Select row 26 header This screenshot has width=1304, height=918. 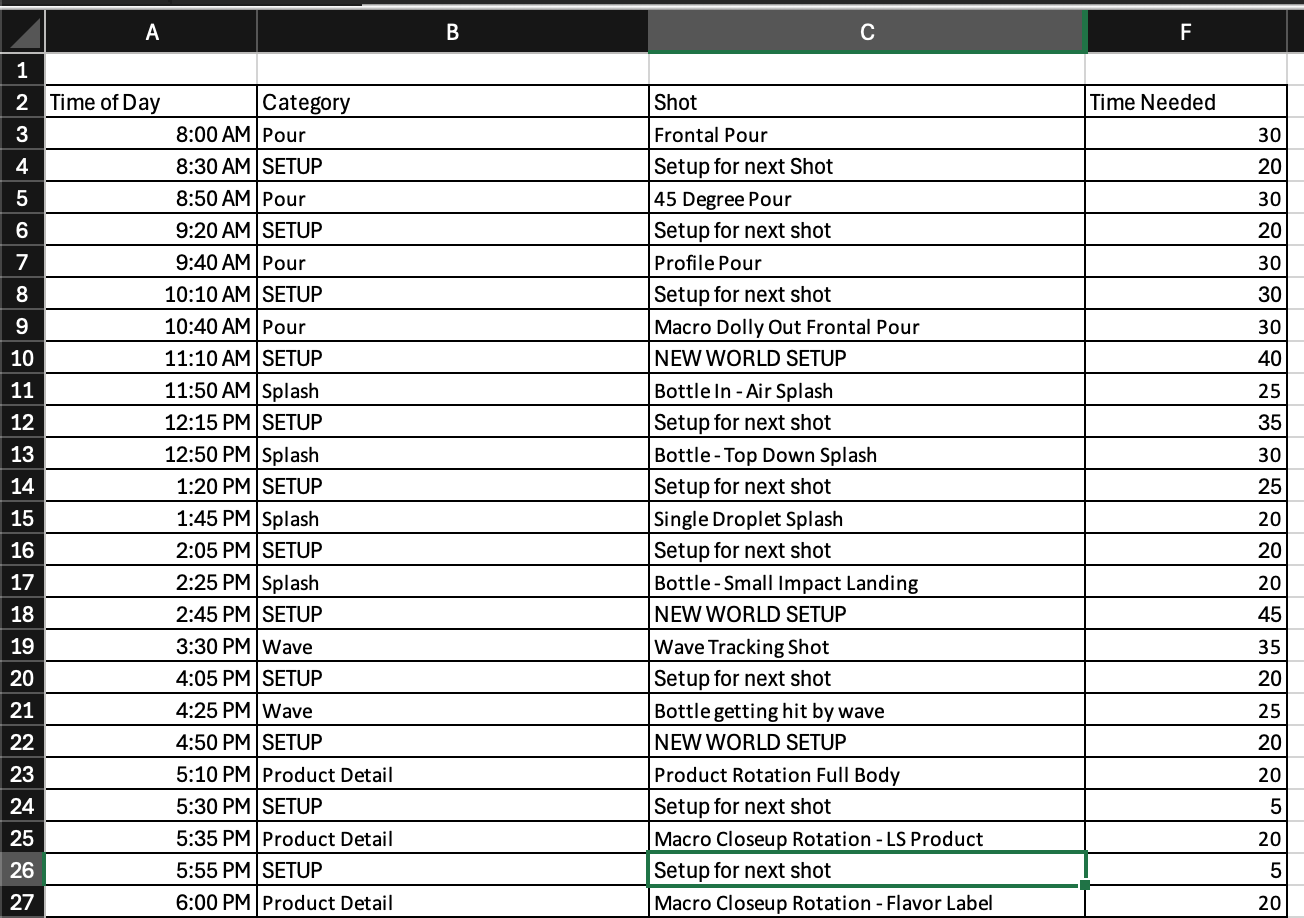point(23,870)
